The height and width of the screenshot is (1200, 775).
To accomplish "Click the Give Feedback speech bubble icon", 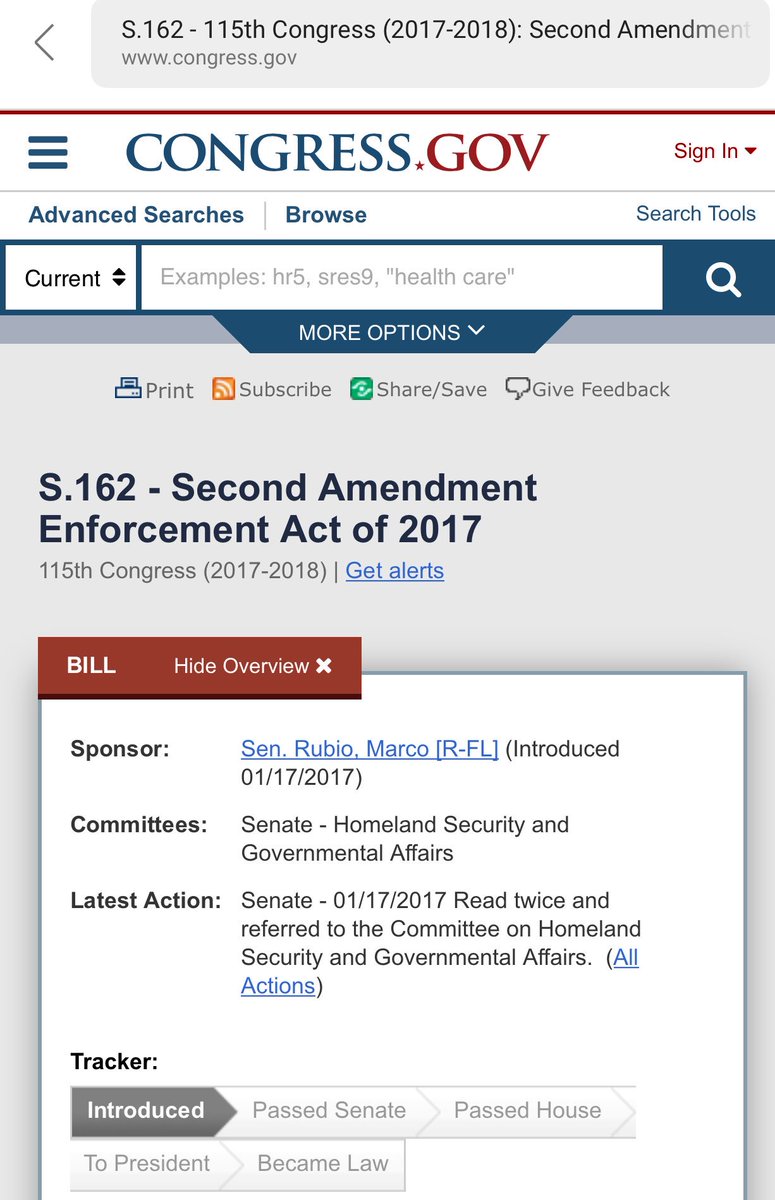I will [517, 388].
